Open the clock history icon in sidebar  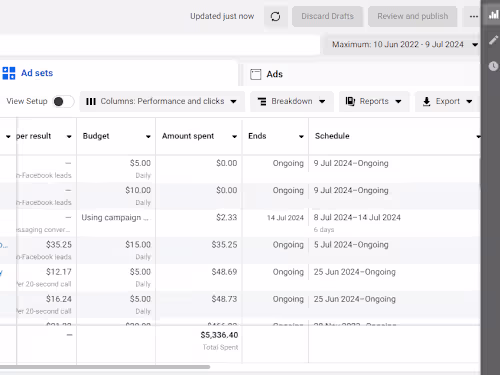(x=493, y=66)
